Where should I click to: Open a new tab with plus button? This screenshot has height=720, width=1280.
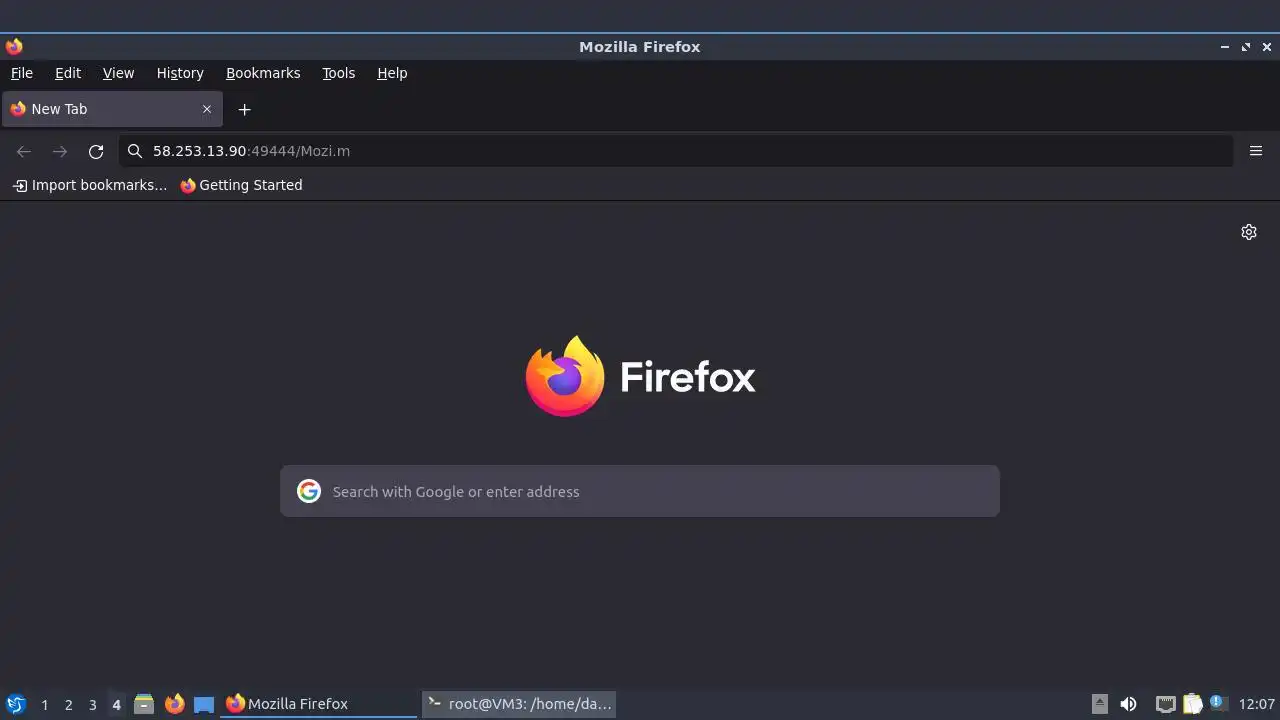(244, 109)
